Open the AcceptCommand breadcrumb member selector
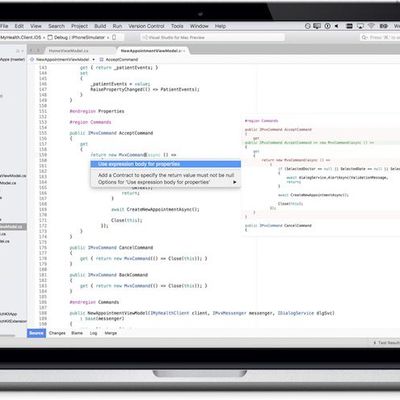This screenshot has width=400, height=400. click(x=119, y=59)
